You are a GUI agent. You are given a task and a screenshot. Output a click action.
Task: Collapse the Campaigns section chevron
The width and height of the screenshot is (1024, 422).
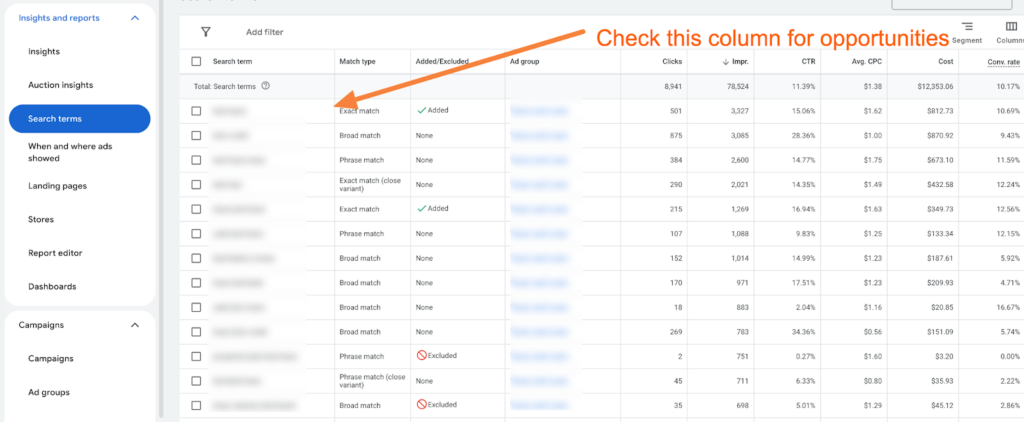click(135, 325)
